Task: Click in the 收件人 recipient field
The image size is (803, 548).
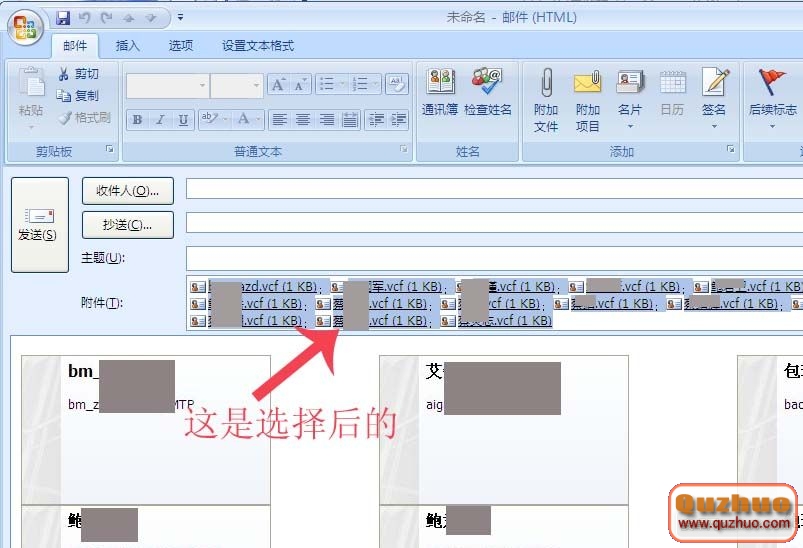Action: (494, 189)
